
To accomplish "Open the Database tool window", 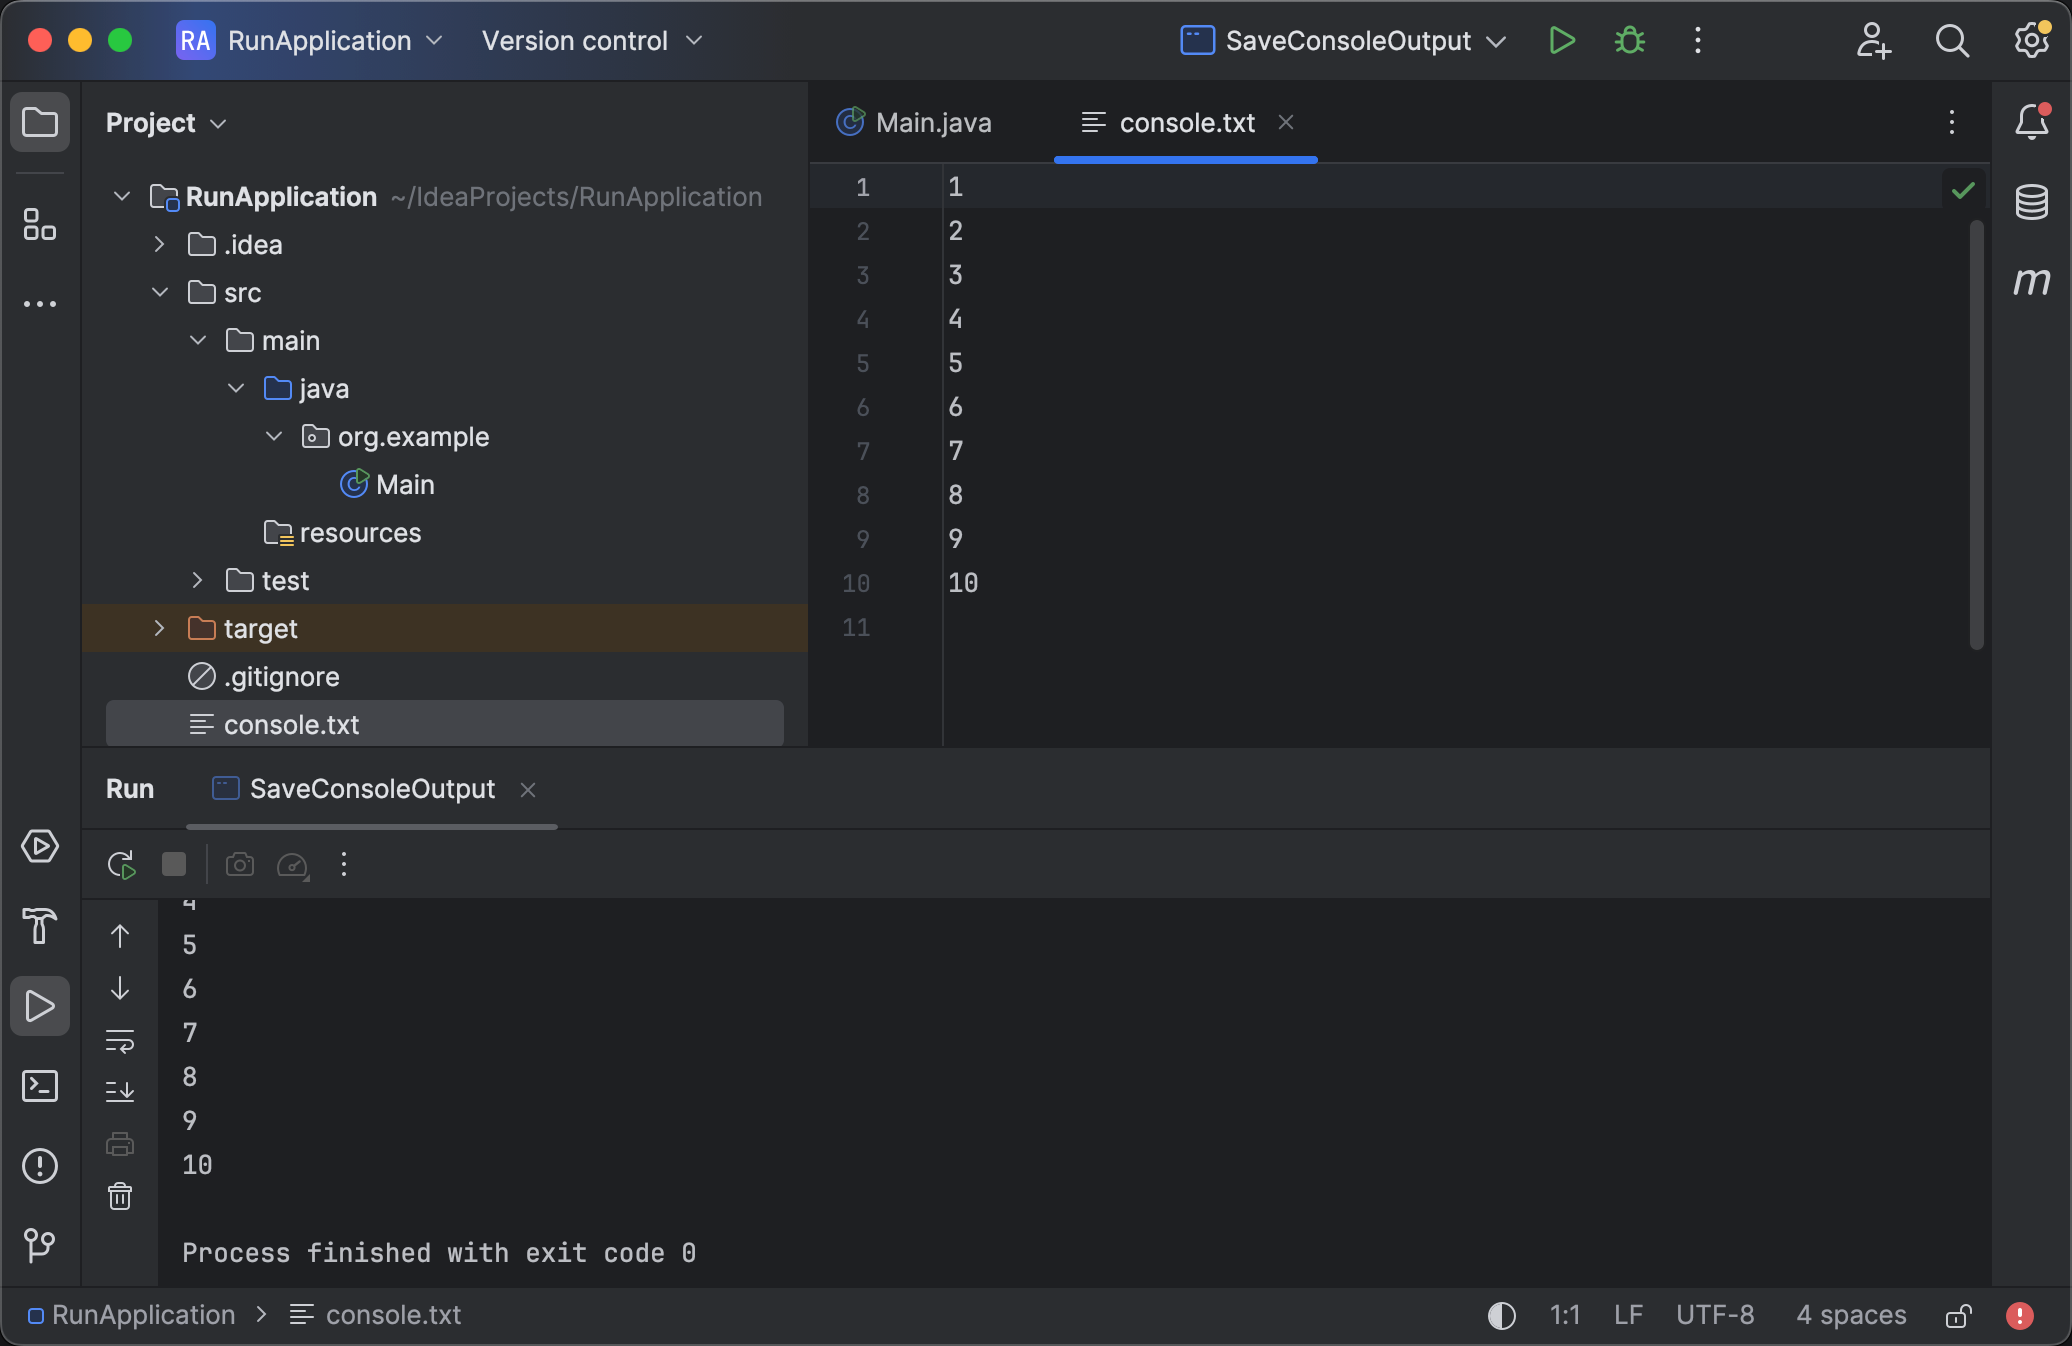I will point(2033,203).
